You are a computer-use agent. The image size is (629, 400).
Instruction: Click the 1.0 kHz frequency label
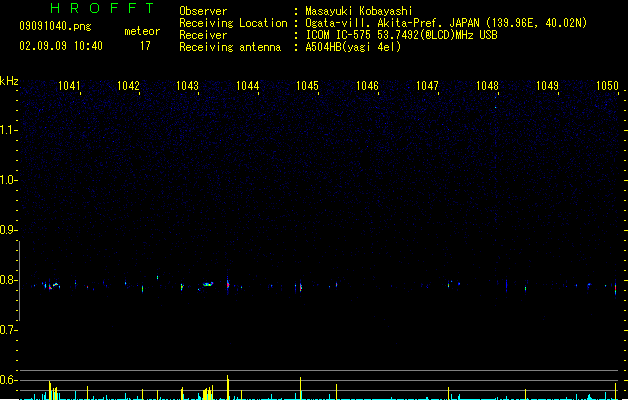tap(7, 180)
